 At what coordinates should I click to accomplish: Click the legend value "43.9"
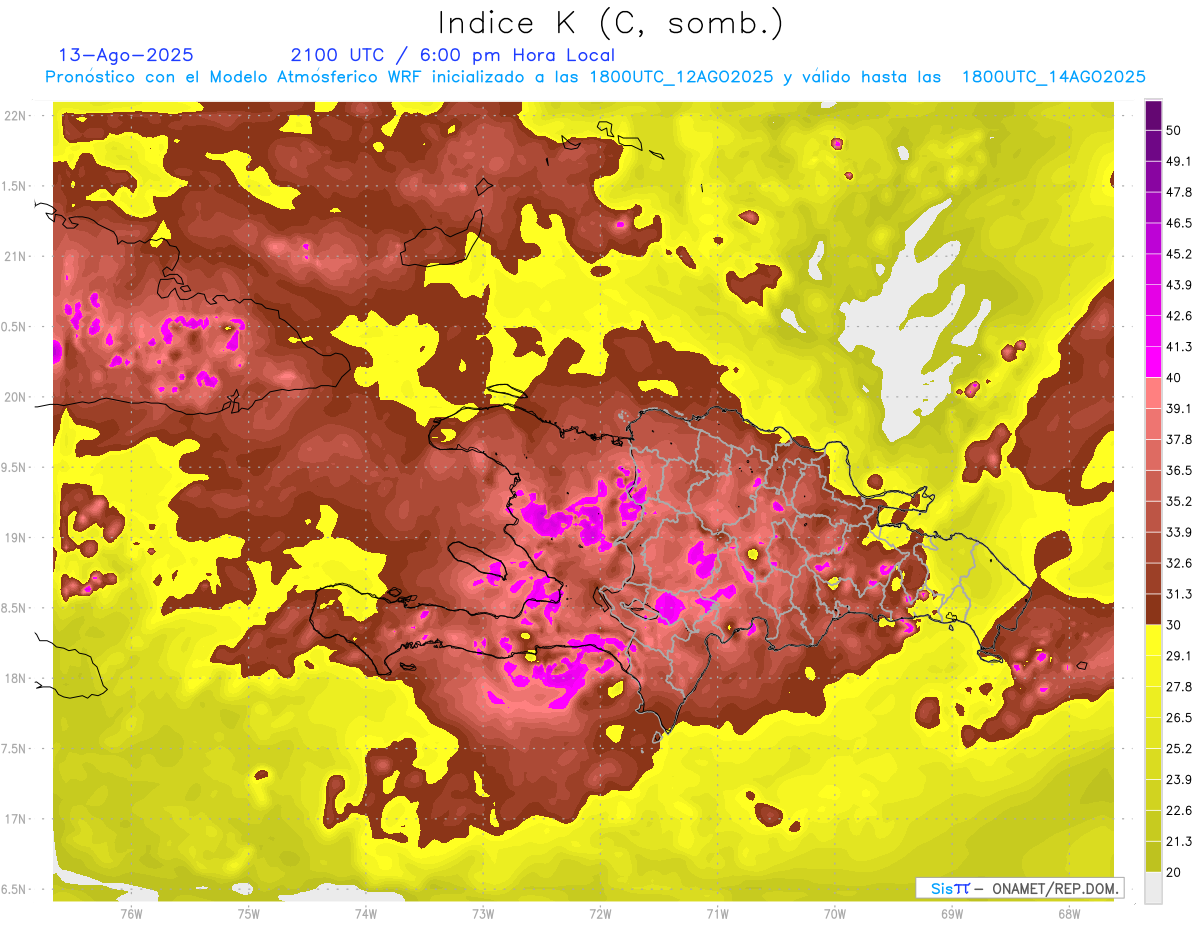click(1178, 285)
